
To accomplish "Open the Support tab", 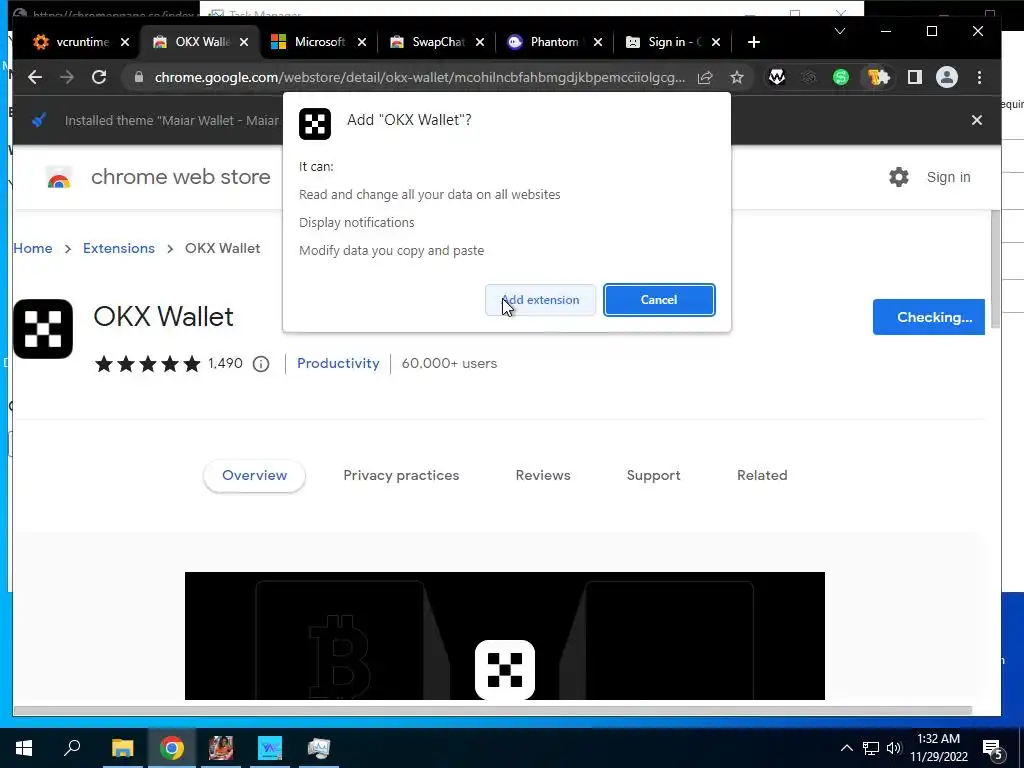I will 653,475.
